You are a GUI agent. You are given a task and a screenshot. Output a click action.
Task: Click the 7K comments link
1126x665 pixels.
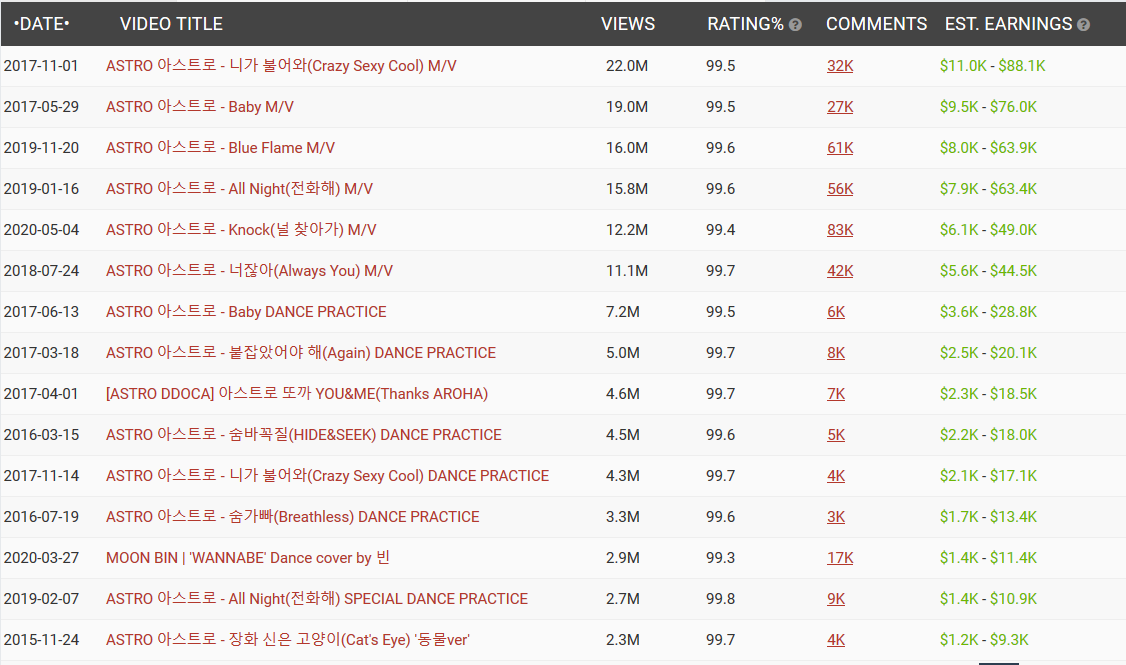(x=836, y=393)
